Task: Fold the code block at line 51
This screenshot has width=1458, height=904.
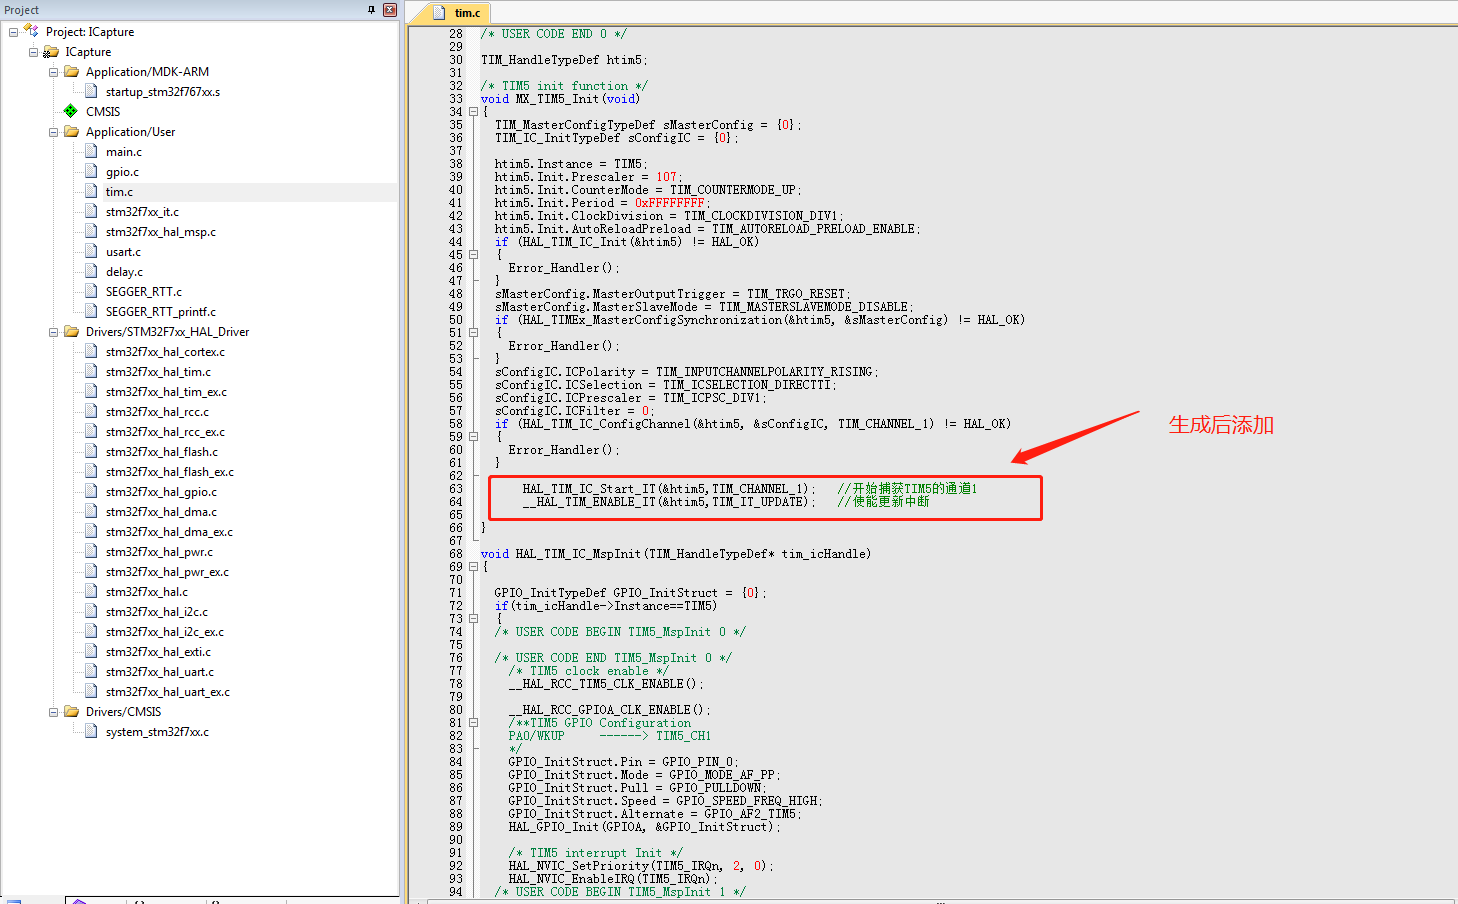Action: [473, 333]
